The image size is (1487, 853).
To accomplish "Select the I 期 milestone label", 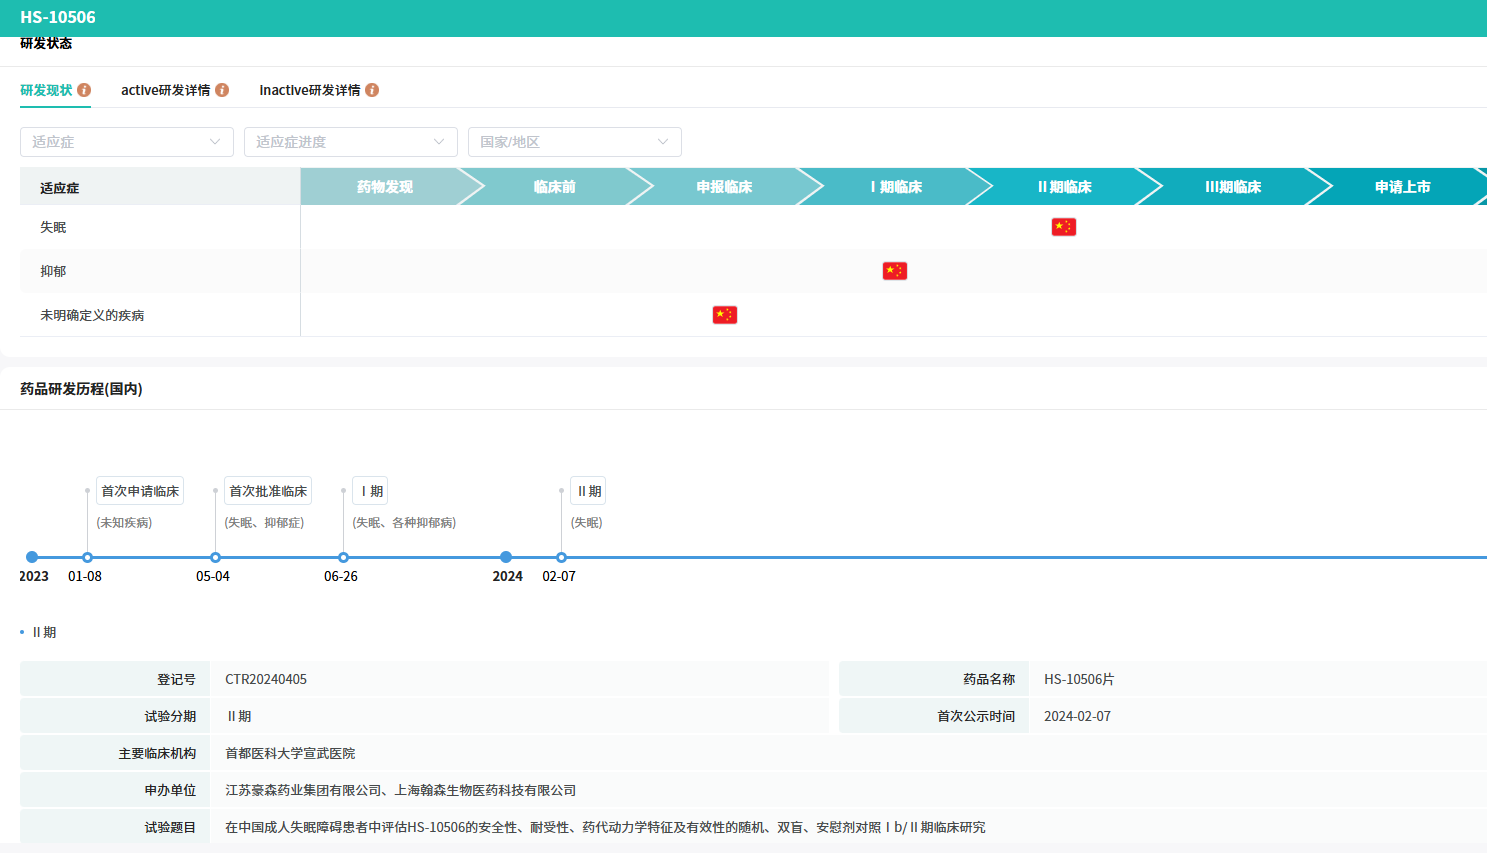I will click(371, 491).
